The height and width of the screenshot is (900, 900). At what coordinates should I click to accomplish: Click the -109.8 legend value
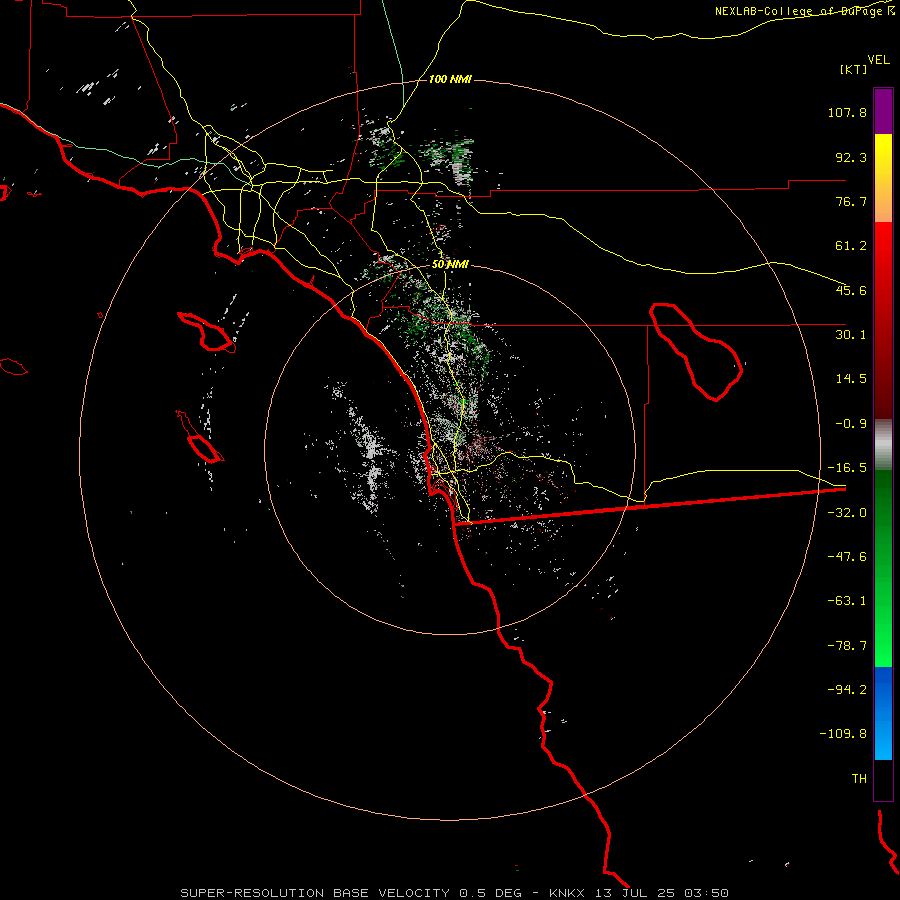(843, 734)
